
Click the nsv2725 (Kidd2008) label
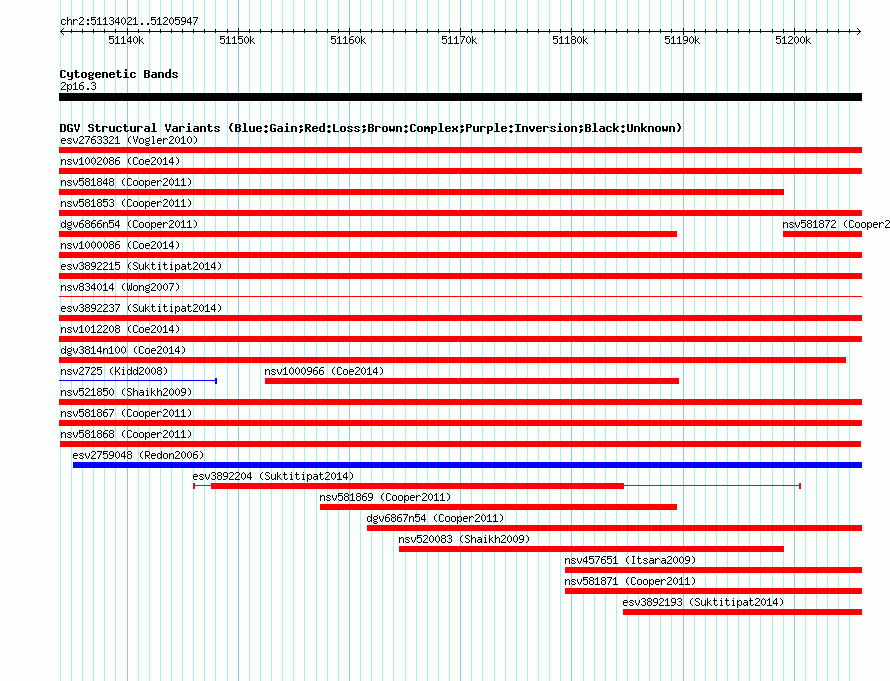click(x=114, y=371)
